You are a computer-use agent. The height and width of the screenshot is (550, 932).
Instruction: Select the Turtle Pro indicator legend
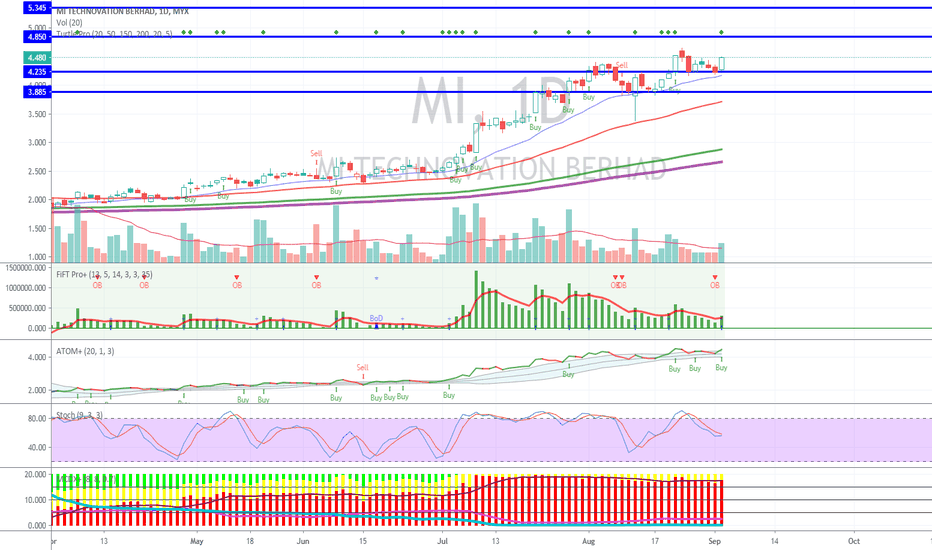click(114, 34)
